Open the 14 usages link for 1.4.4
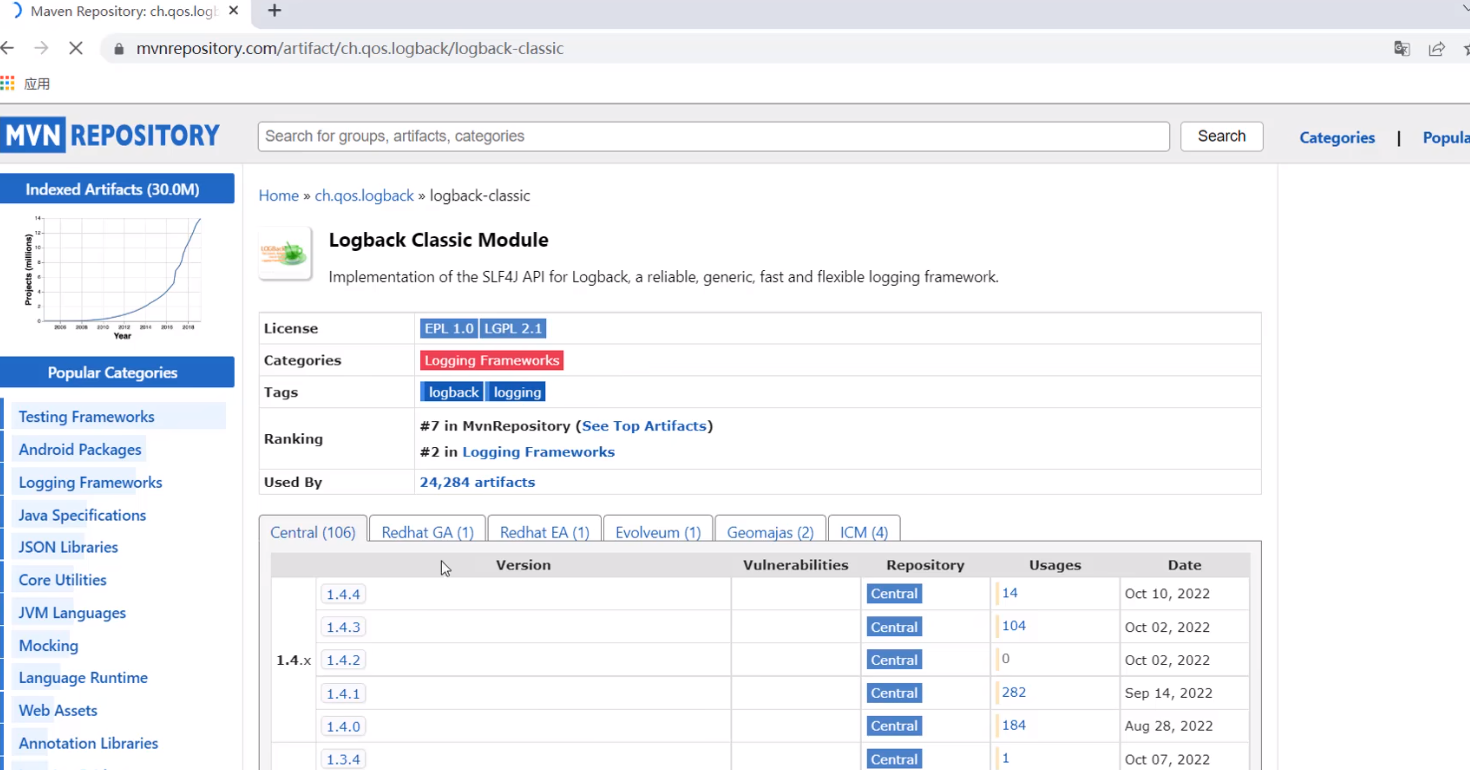This screenshot has height=770, width=1470. point(1009,593)
